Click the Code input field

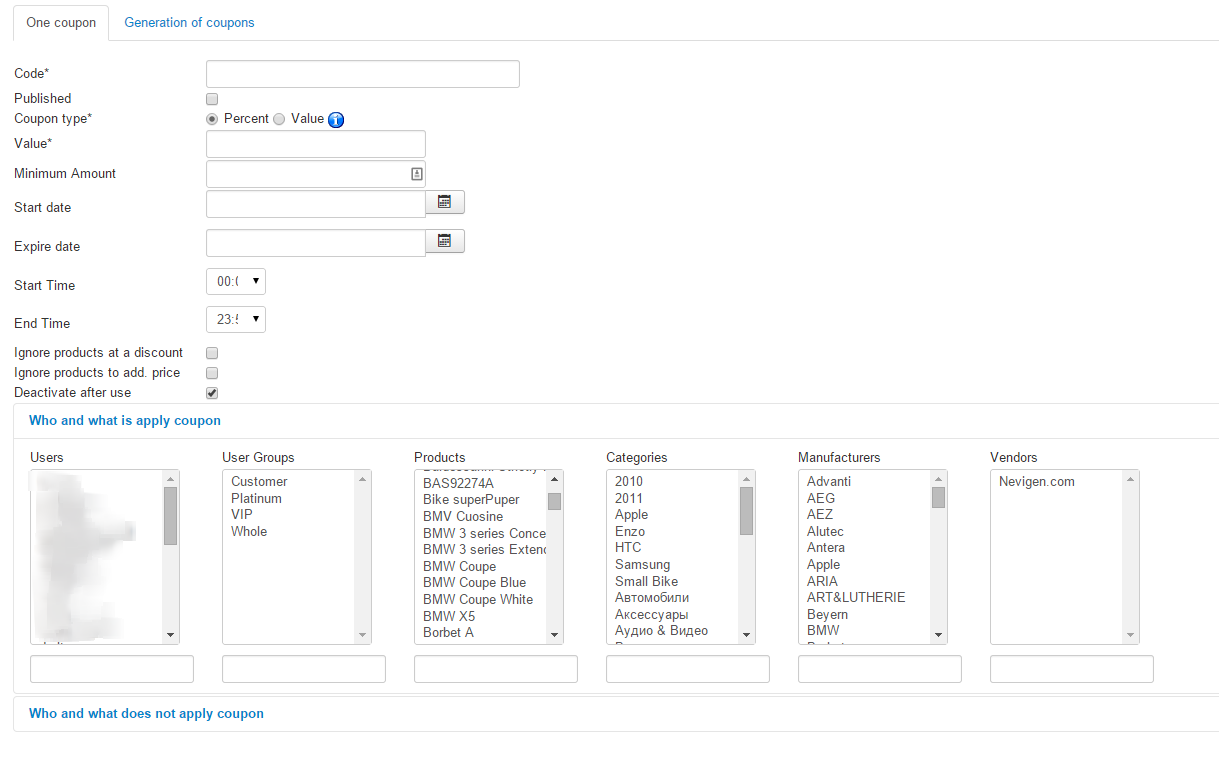pos(362,74)
